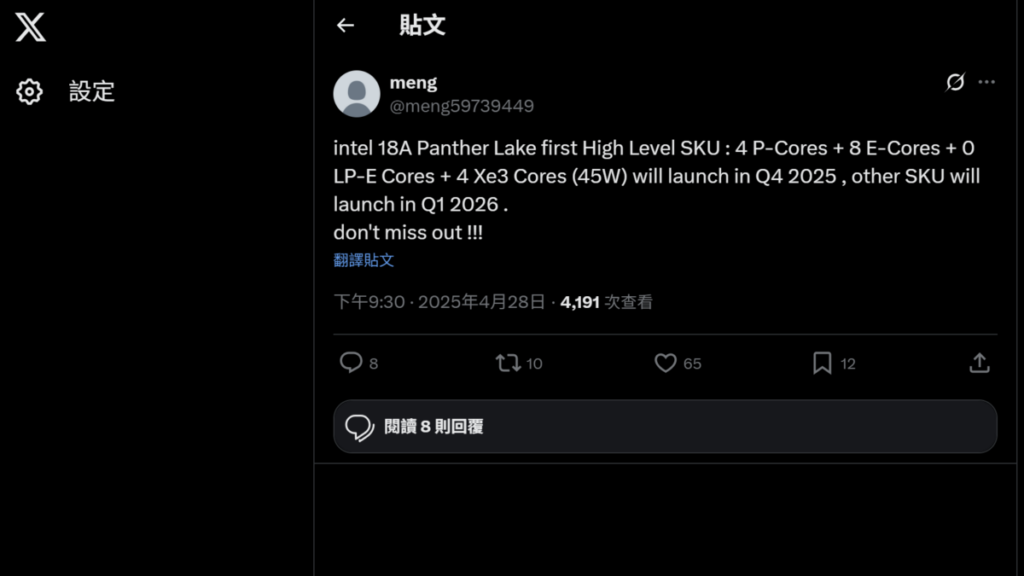Click the 貼文 page header title

pyautogui.click(x=423, y=25)
